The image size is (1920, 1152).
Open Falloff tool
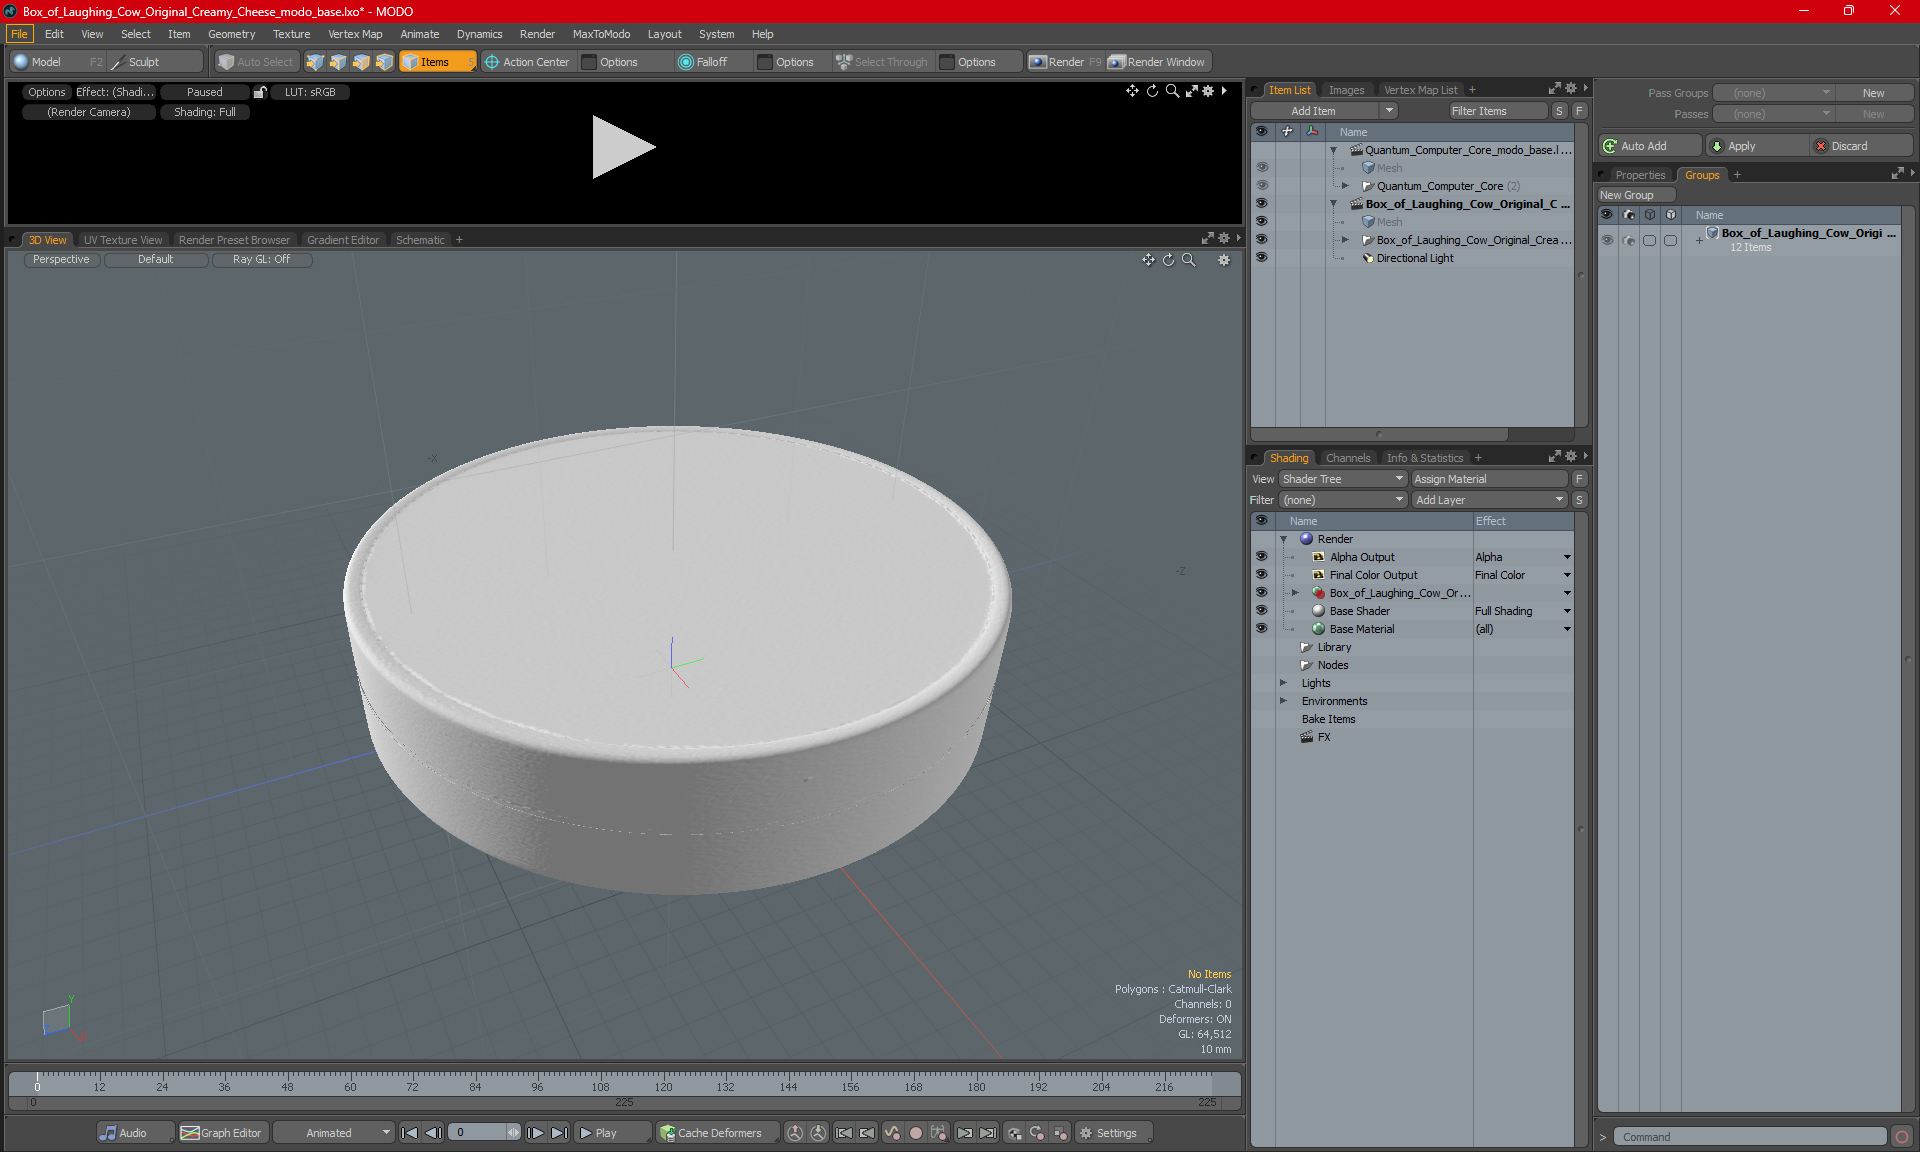pyautogui.click(x=703, y=62)
